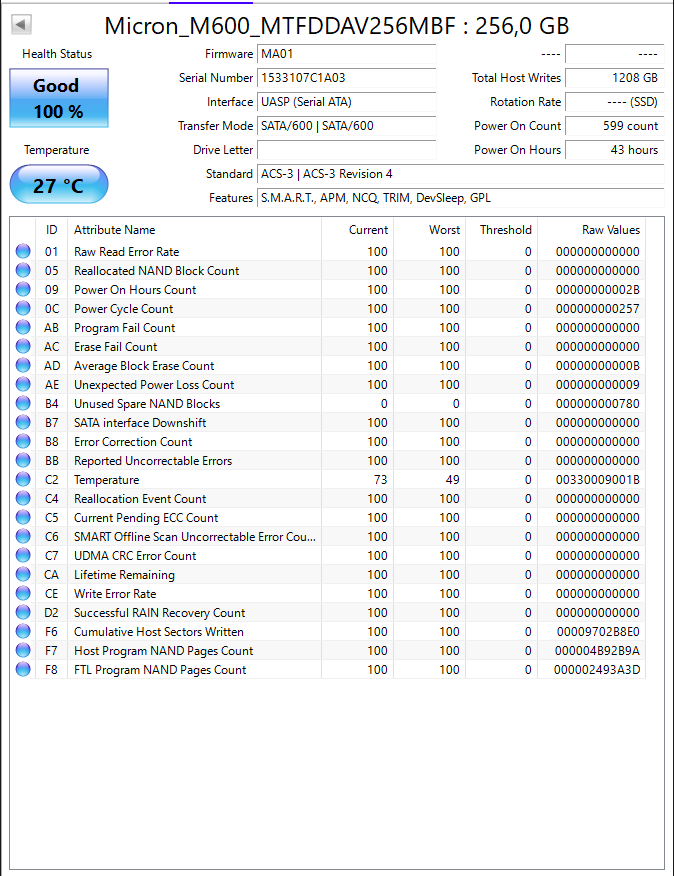Select the status orb for UDMA CRC Error Count
Image resolution: width=674 pixels, height=876 pixels.
click(23, 555)
